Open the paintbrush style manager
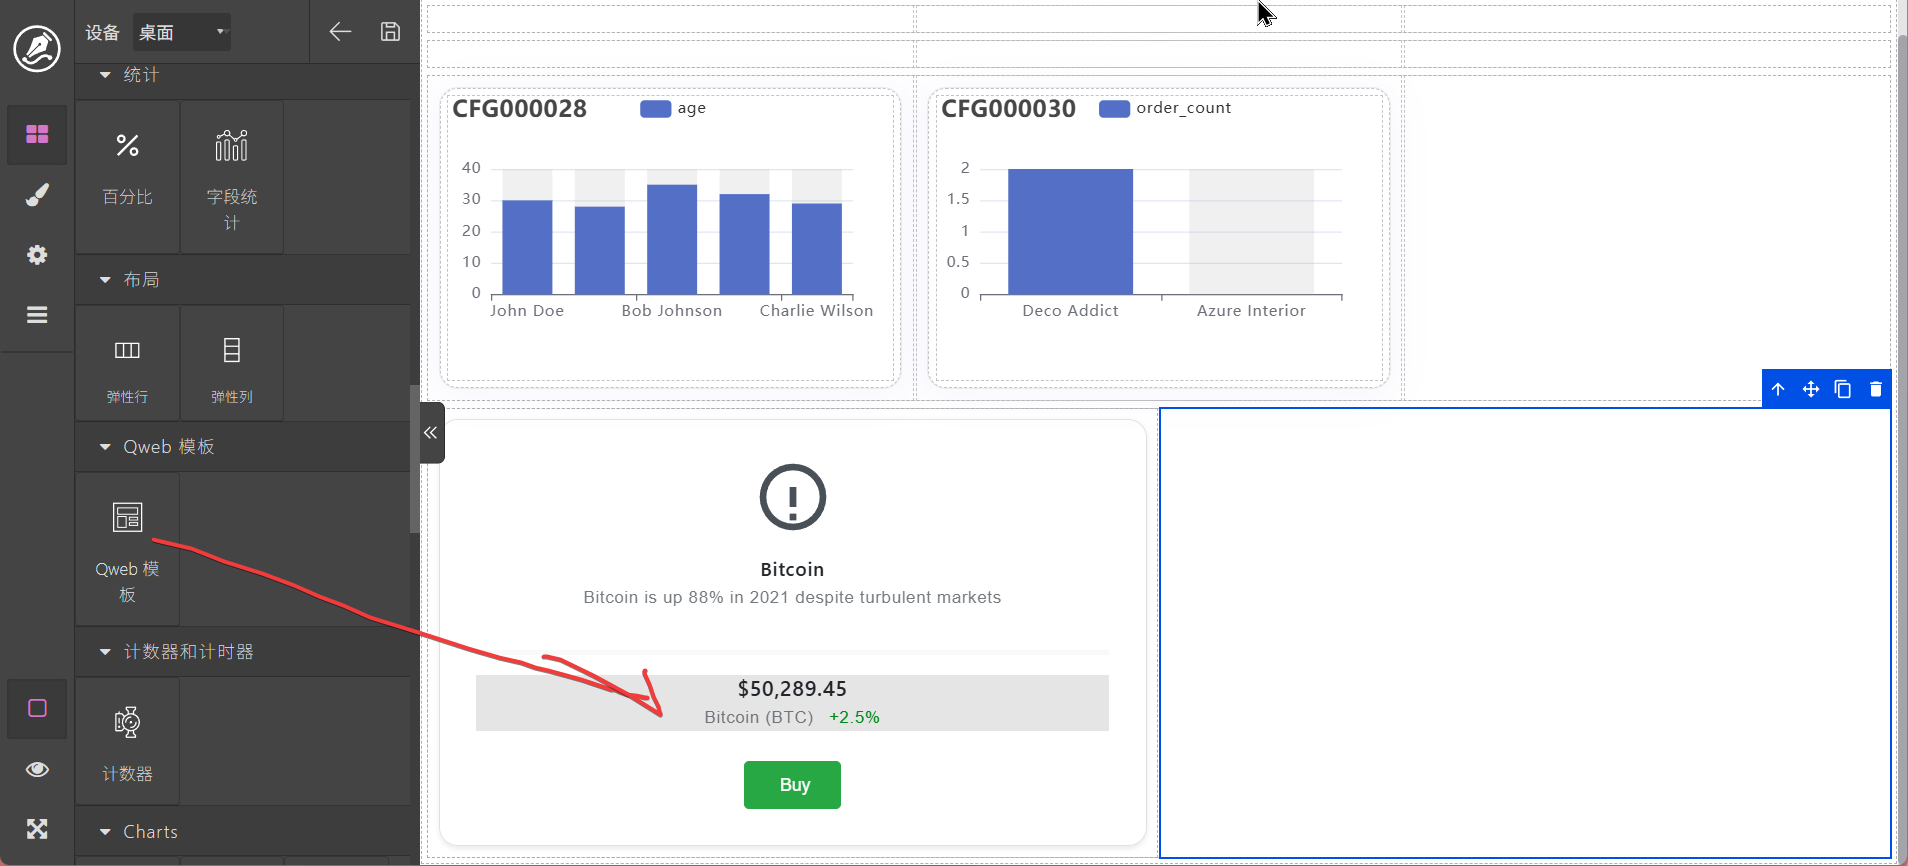Image resolution: width=1908 pixels, height=866 pixels. (37, 195)
